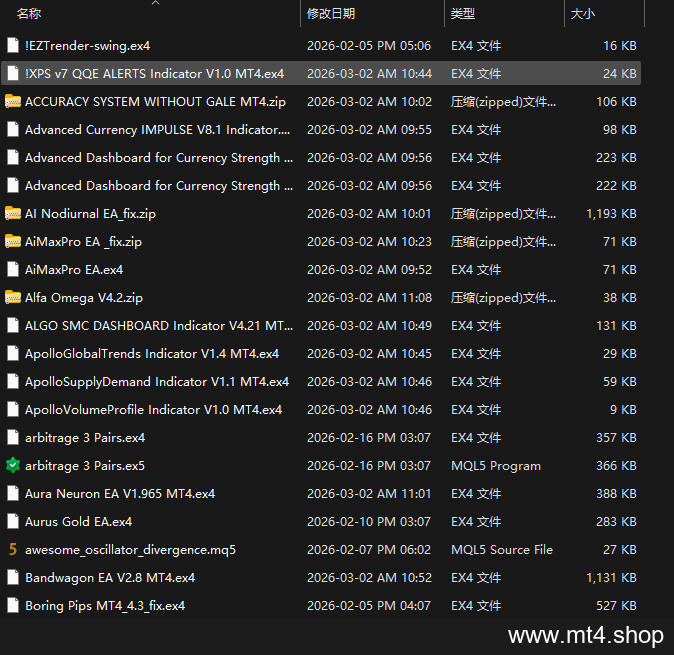Click the file icon of ApolloVolumeProfile Indicator

(x=13, y=409)
